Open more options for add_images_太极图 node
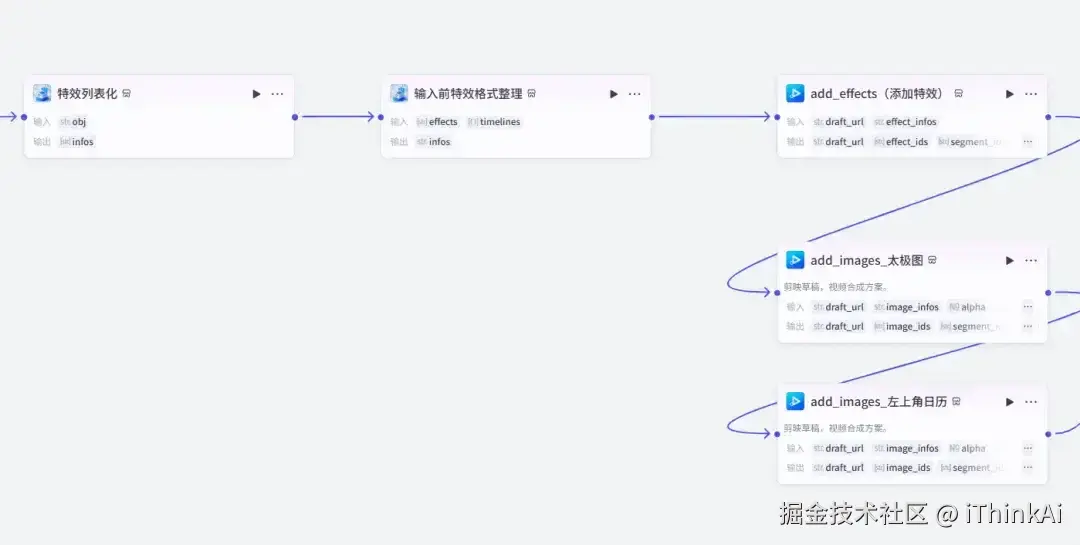Image resolution: width=1080 pixels, height=545 pixels. point(1031,260)
